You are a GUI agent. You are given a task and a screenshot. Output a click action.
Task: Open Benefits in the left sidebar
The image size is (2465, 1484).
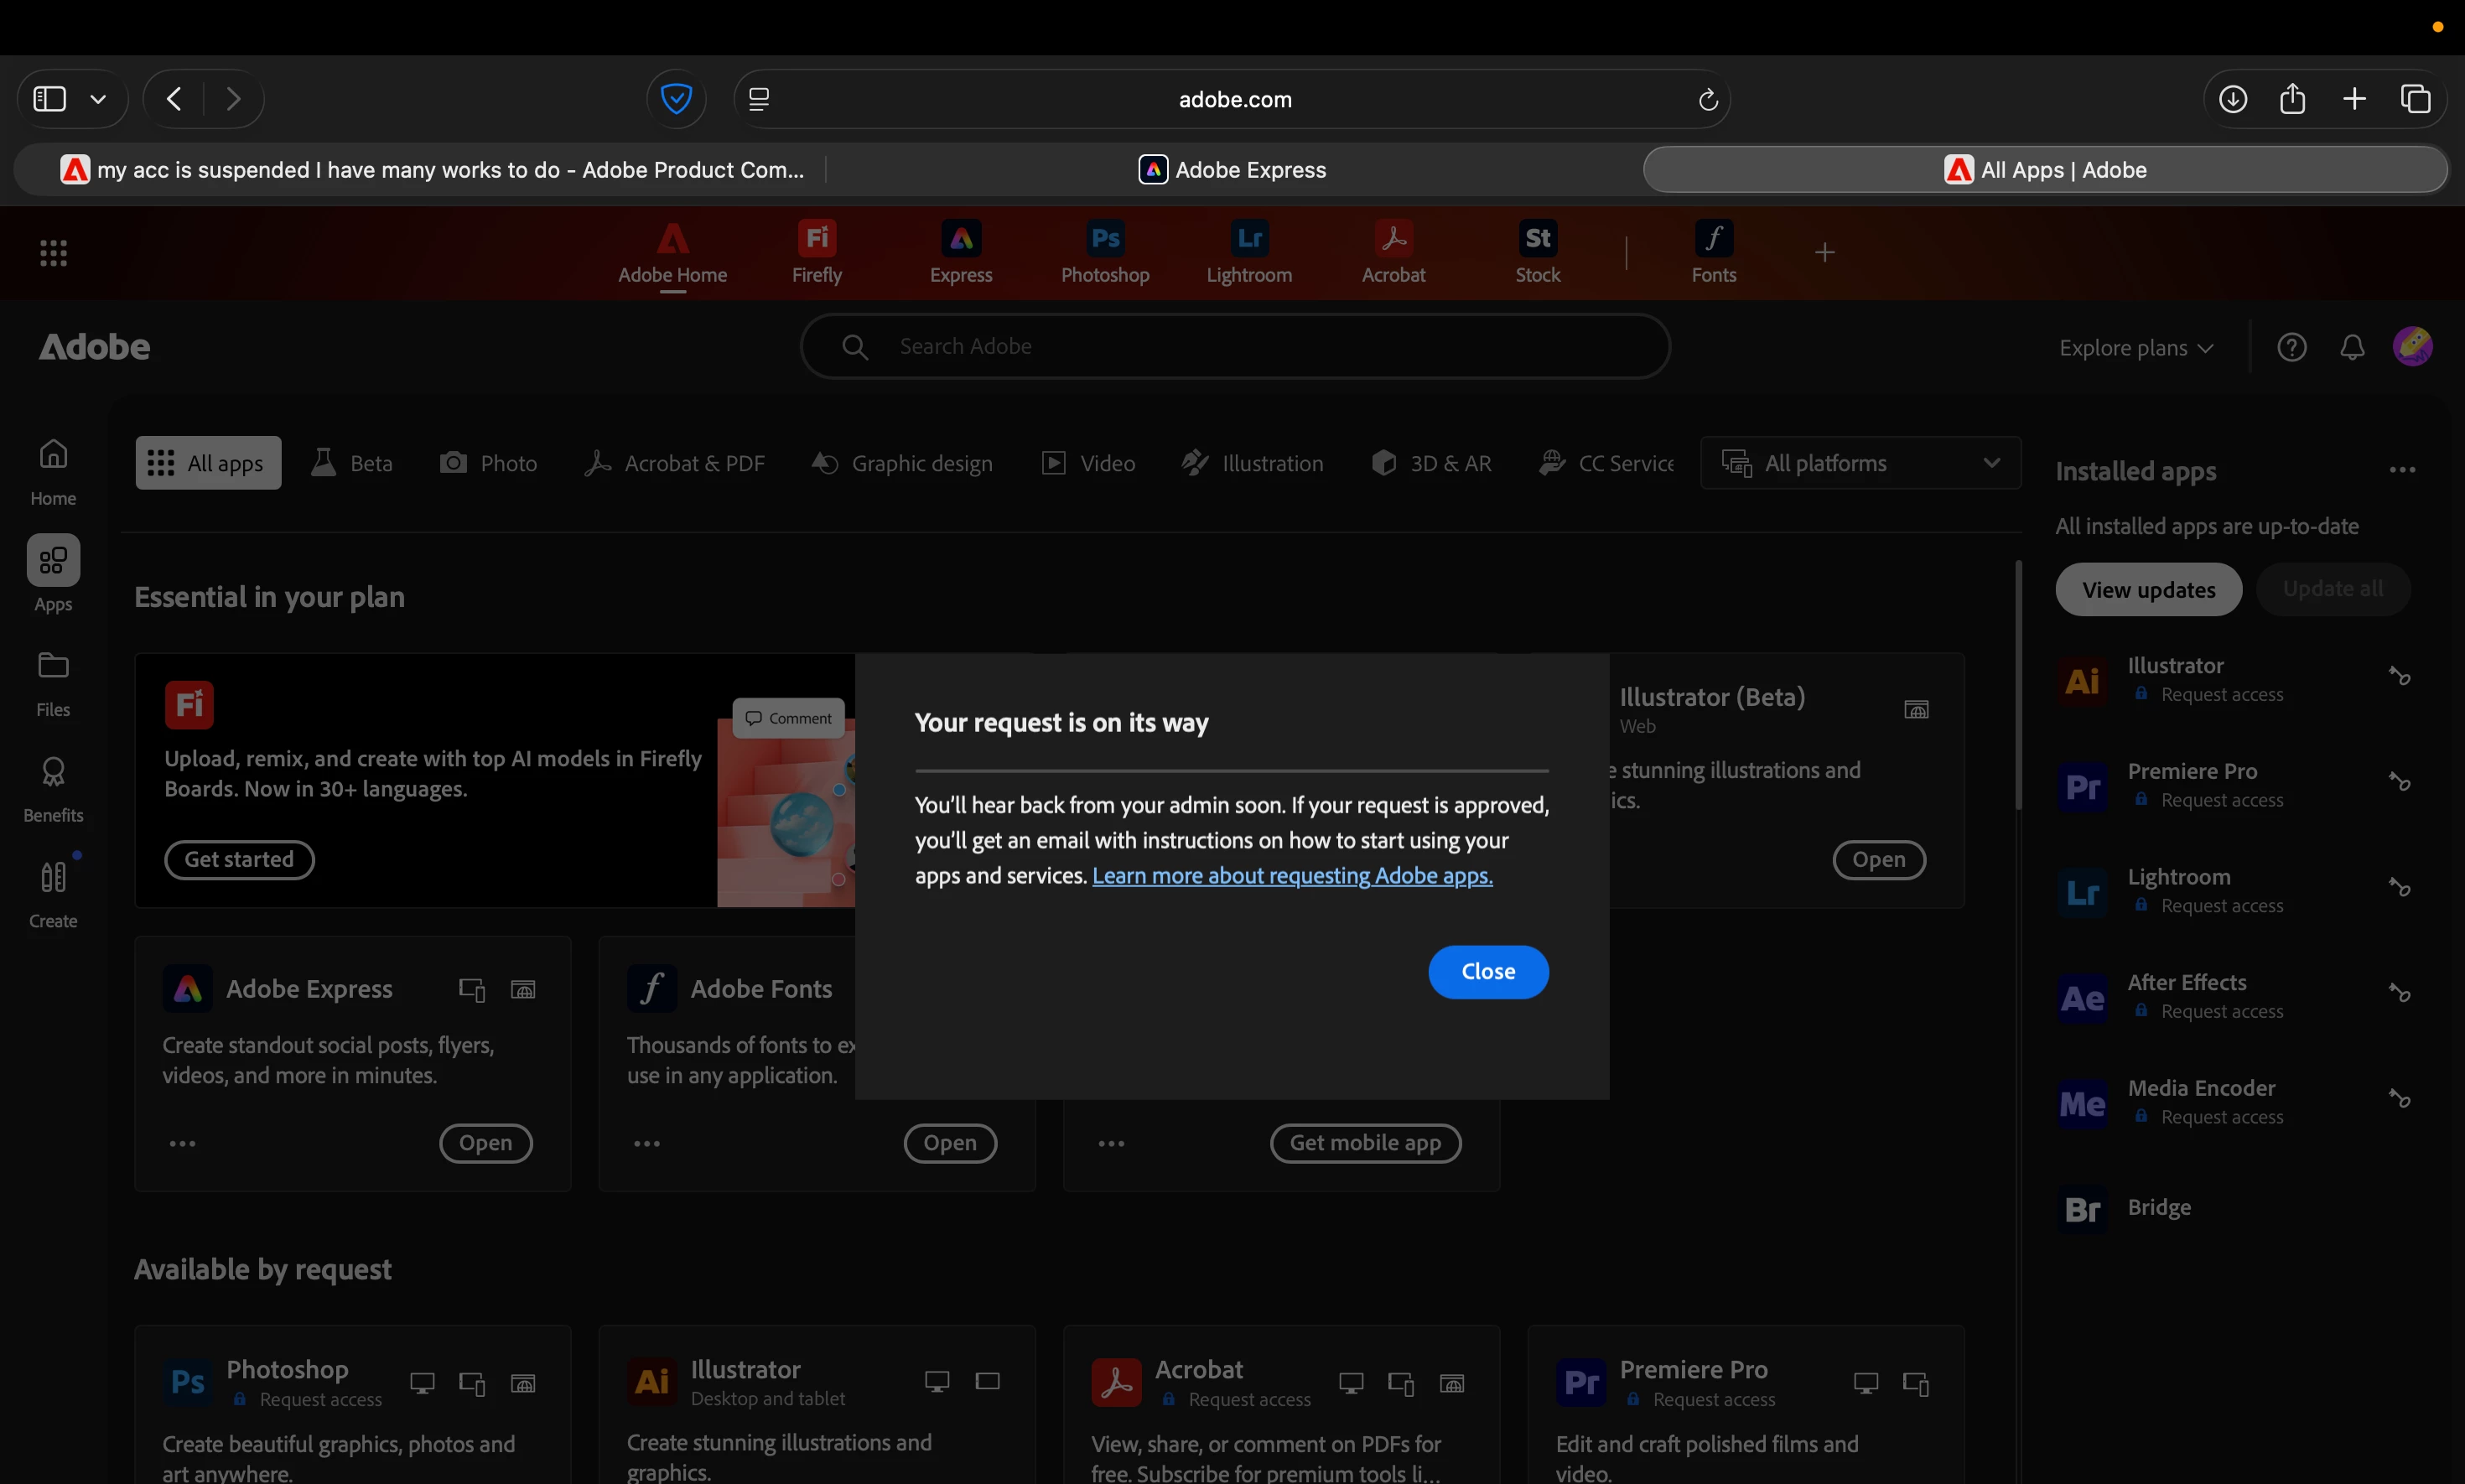point(53,789)
